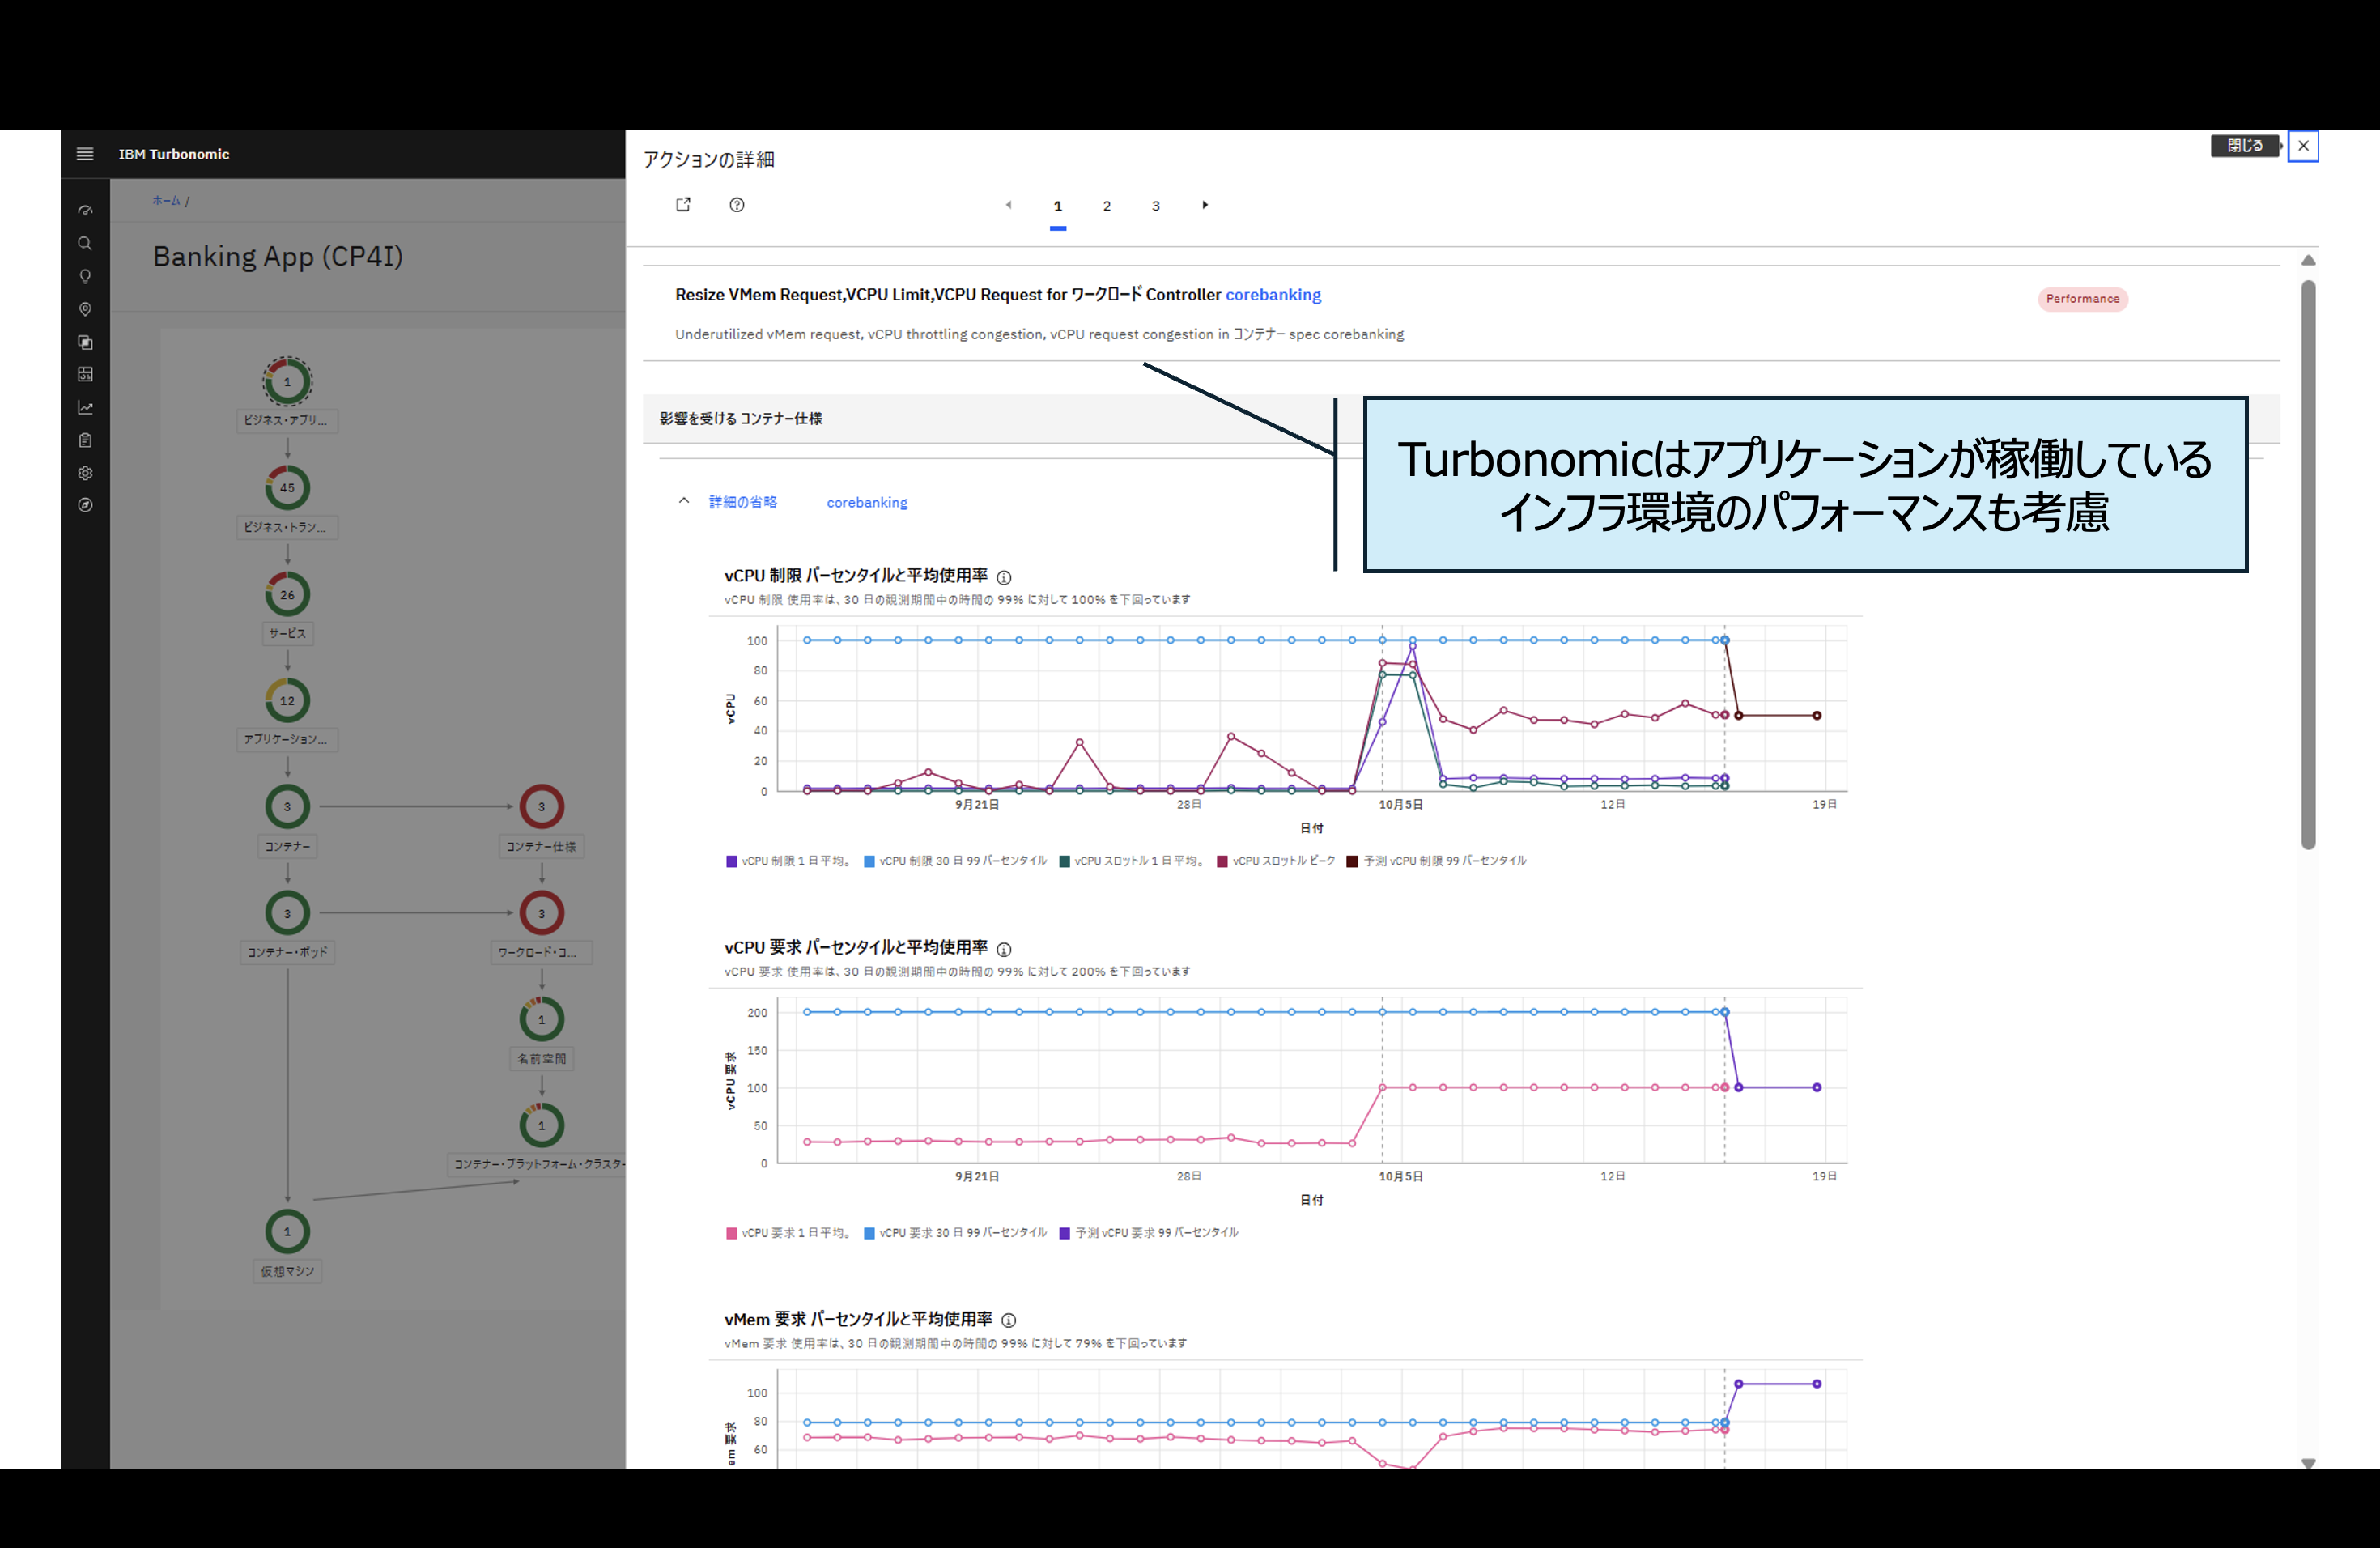Click the location pin placement icon
The image size is (2380, 1548).
85,309
